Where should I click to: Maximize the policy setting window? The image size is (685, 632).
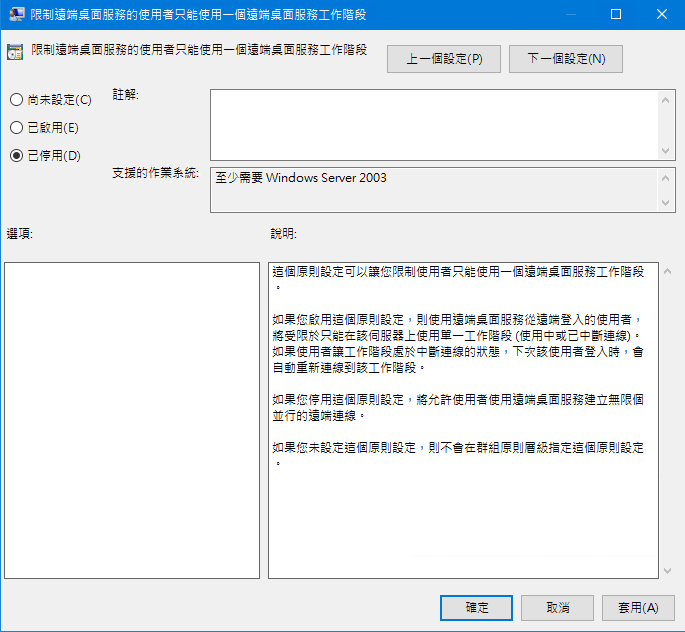[x=616, y=14]
